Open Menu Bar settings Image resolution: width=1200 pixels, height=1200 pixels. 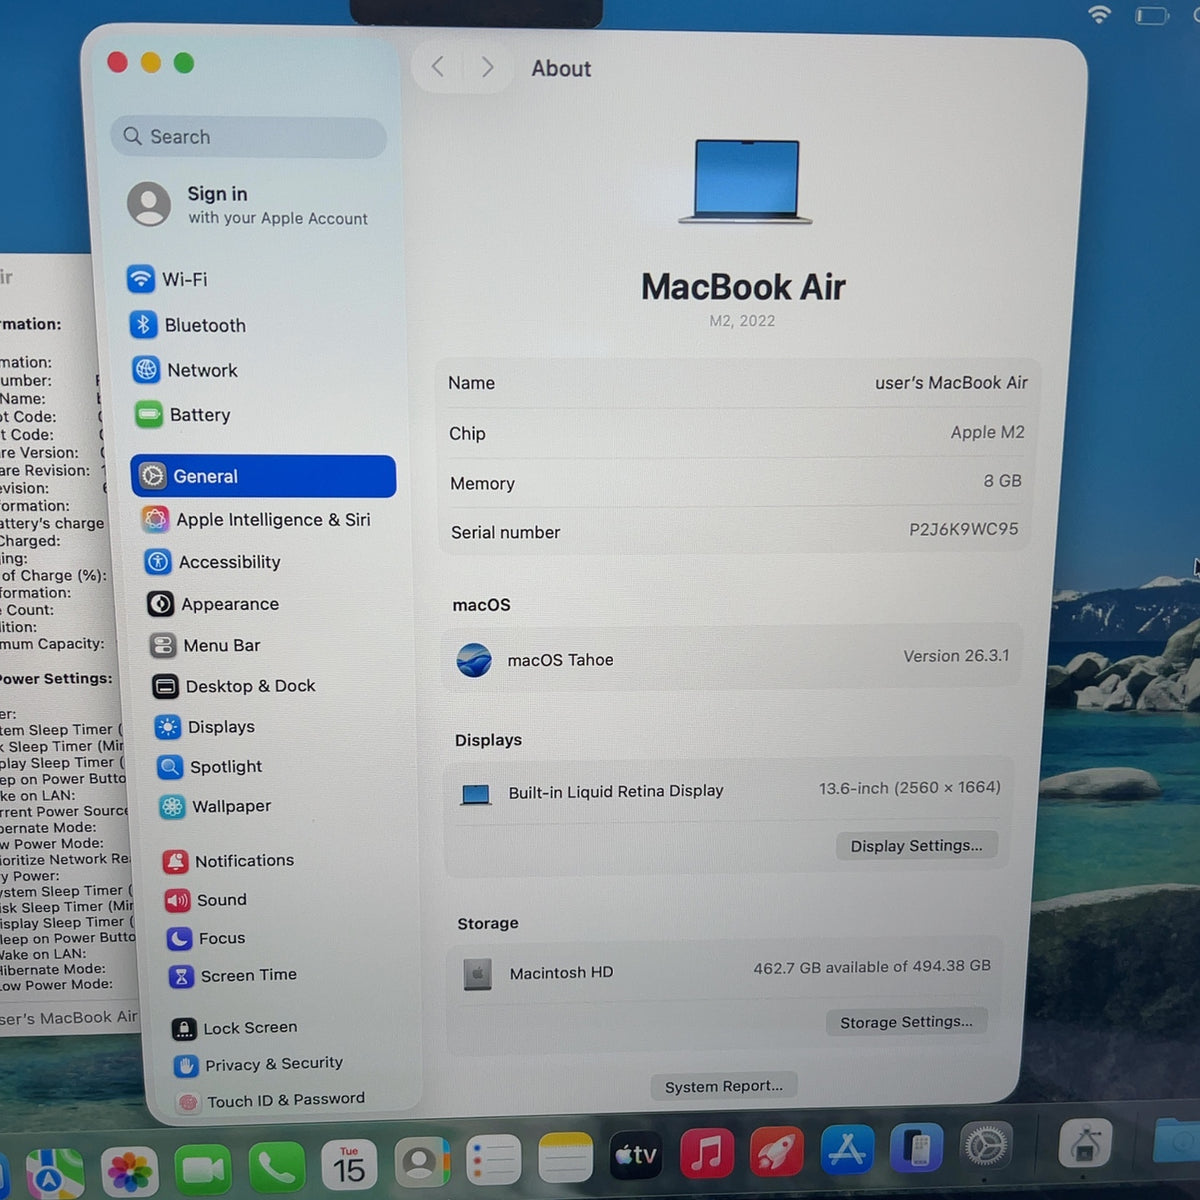coord(206,645)
